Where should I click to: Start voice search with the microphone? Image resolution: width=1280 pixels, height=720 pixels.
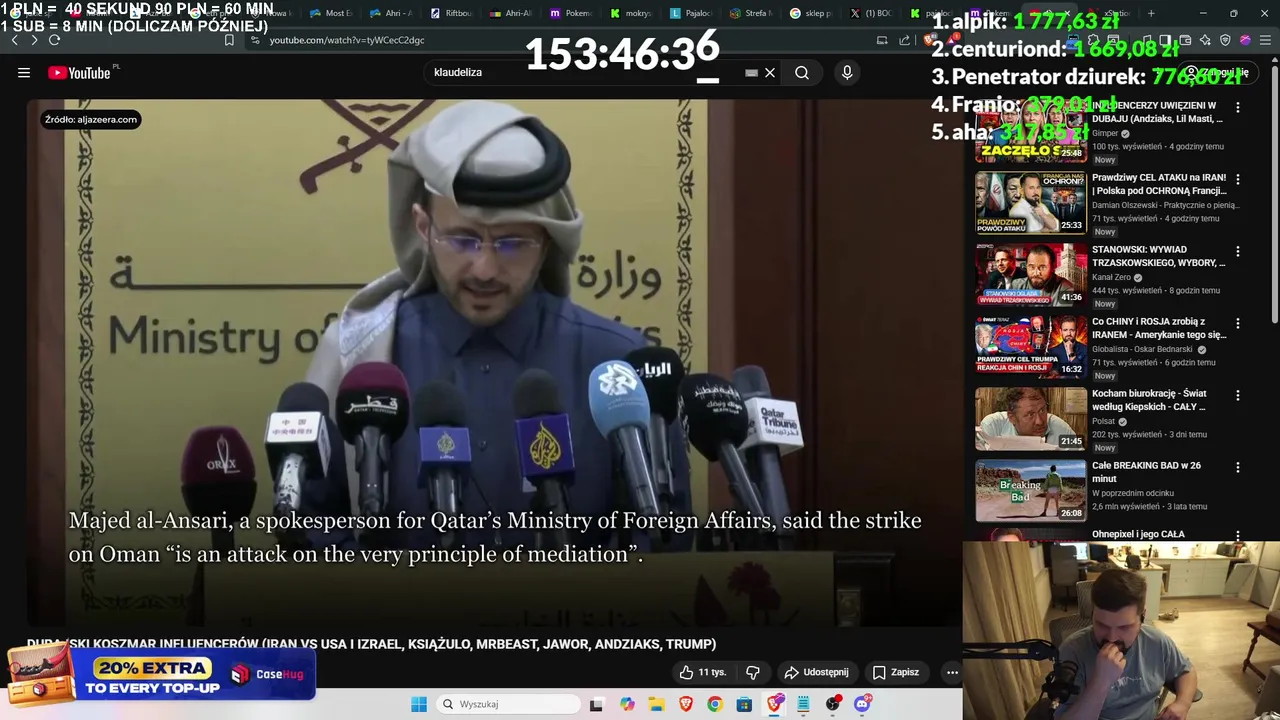847,72
